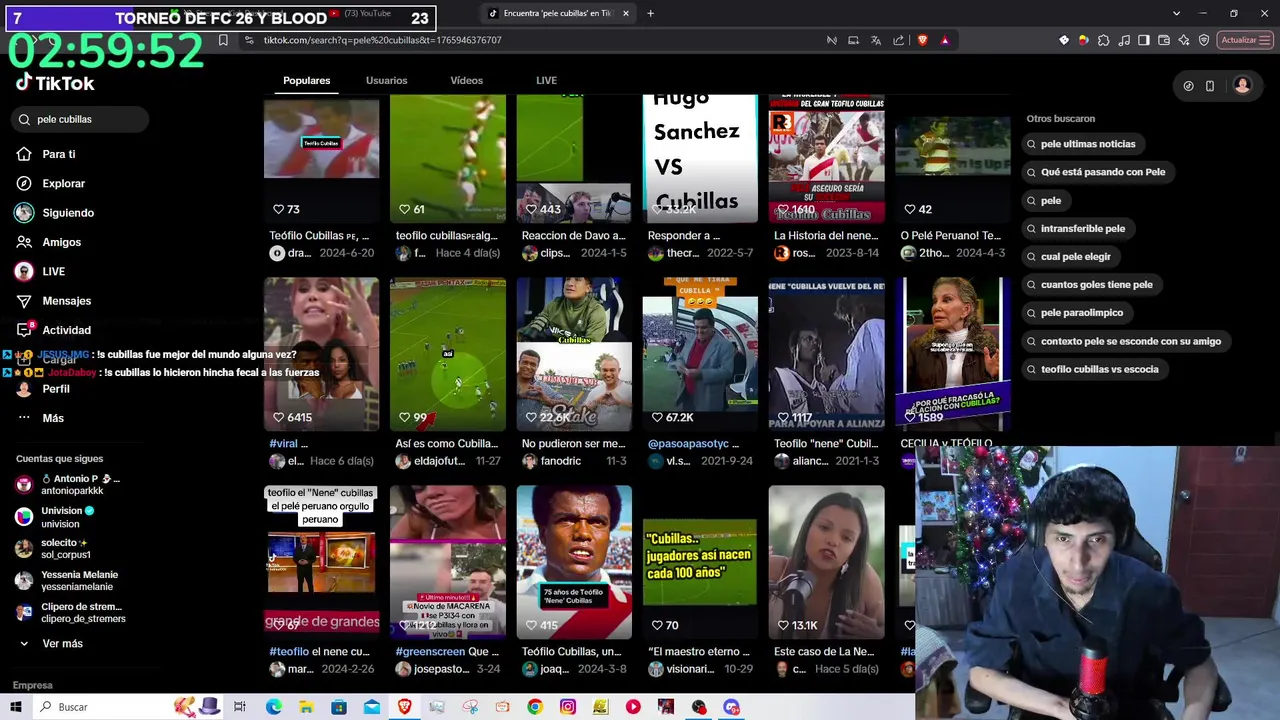Viewport: 1280px width, 720px height.
Task: Open Brave VPN shield icon
Action: click(1204, 40)
